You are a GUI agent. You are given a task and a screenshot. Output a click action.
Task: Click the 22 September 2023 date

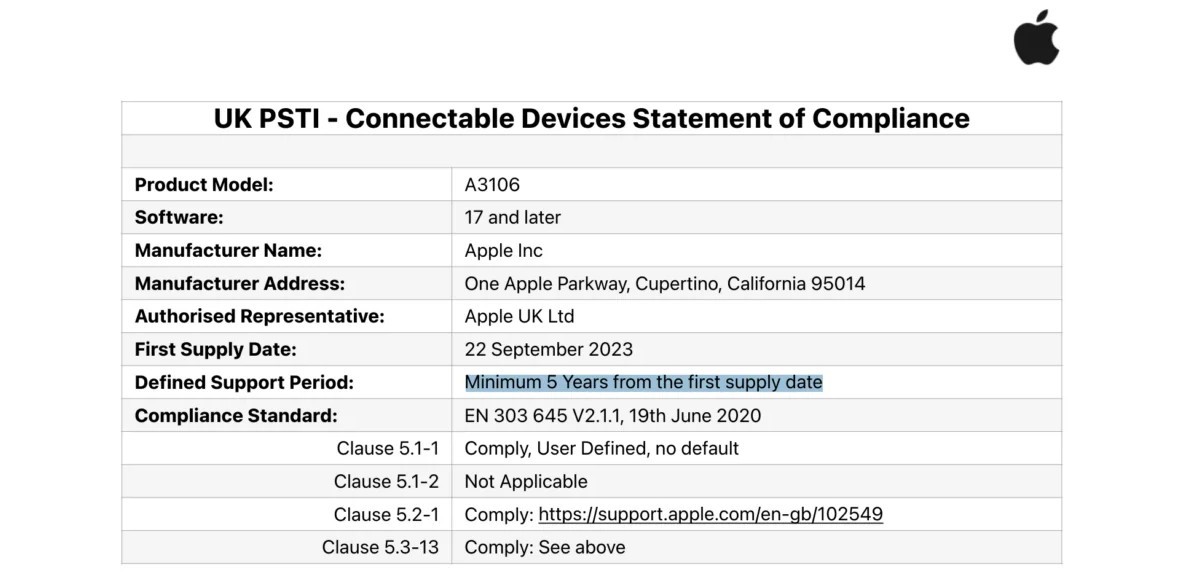coord(548,349)
